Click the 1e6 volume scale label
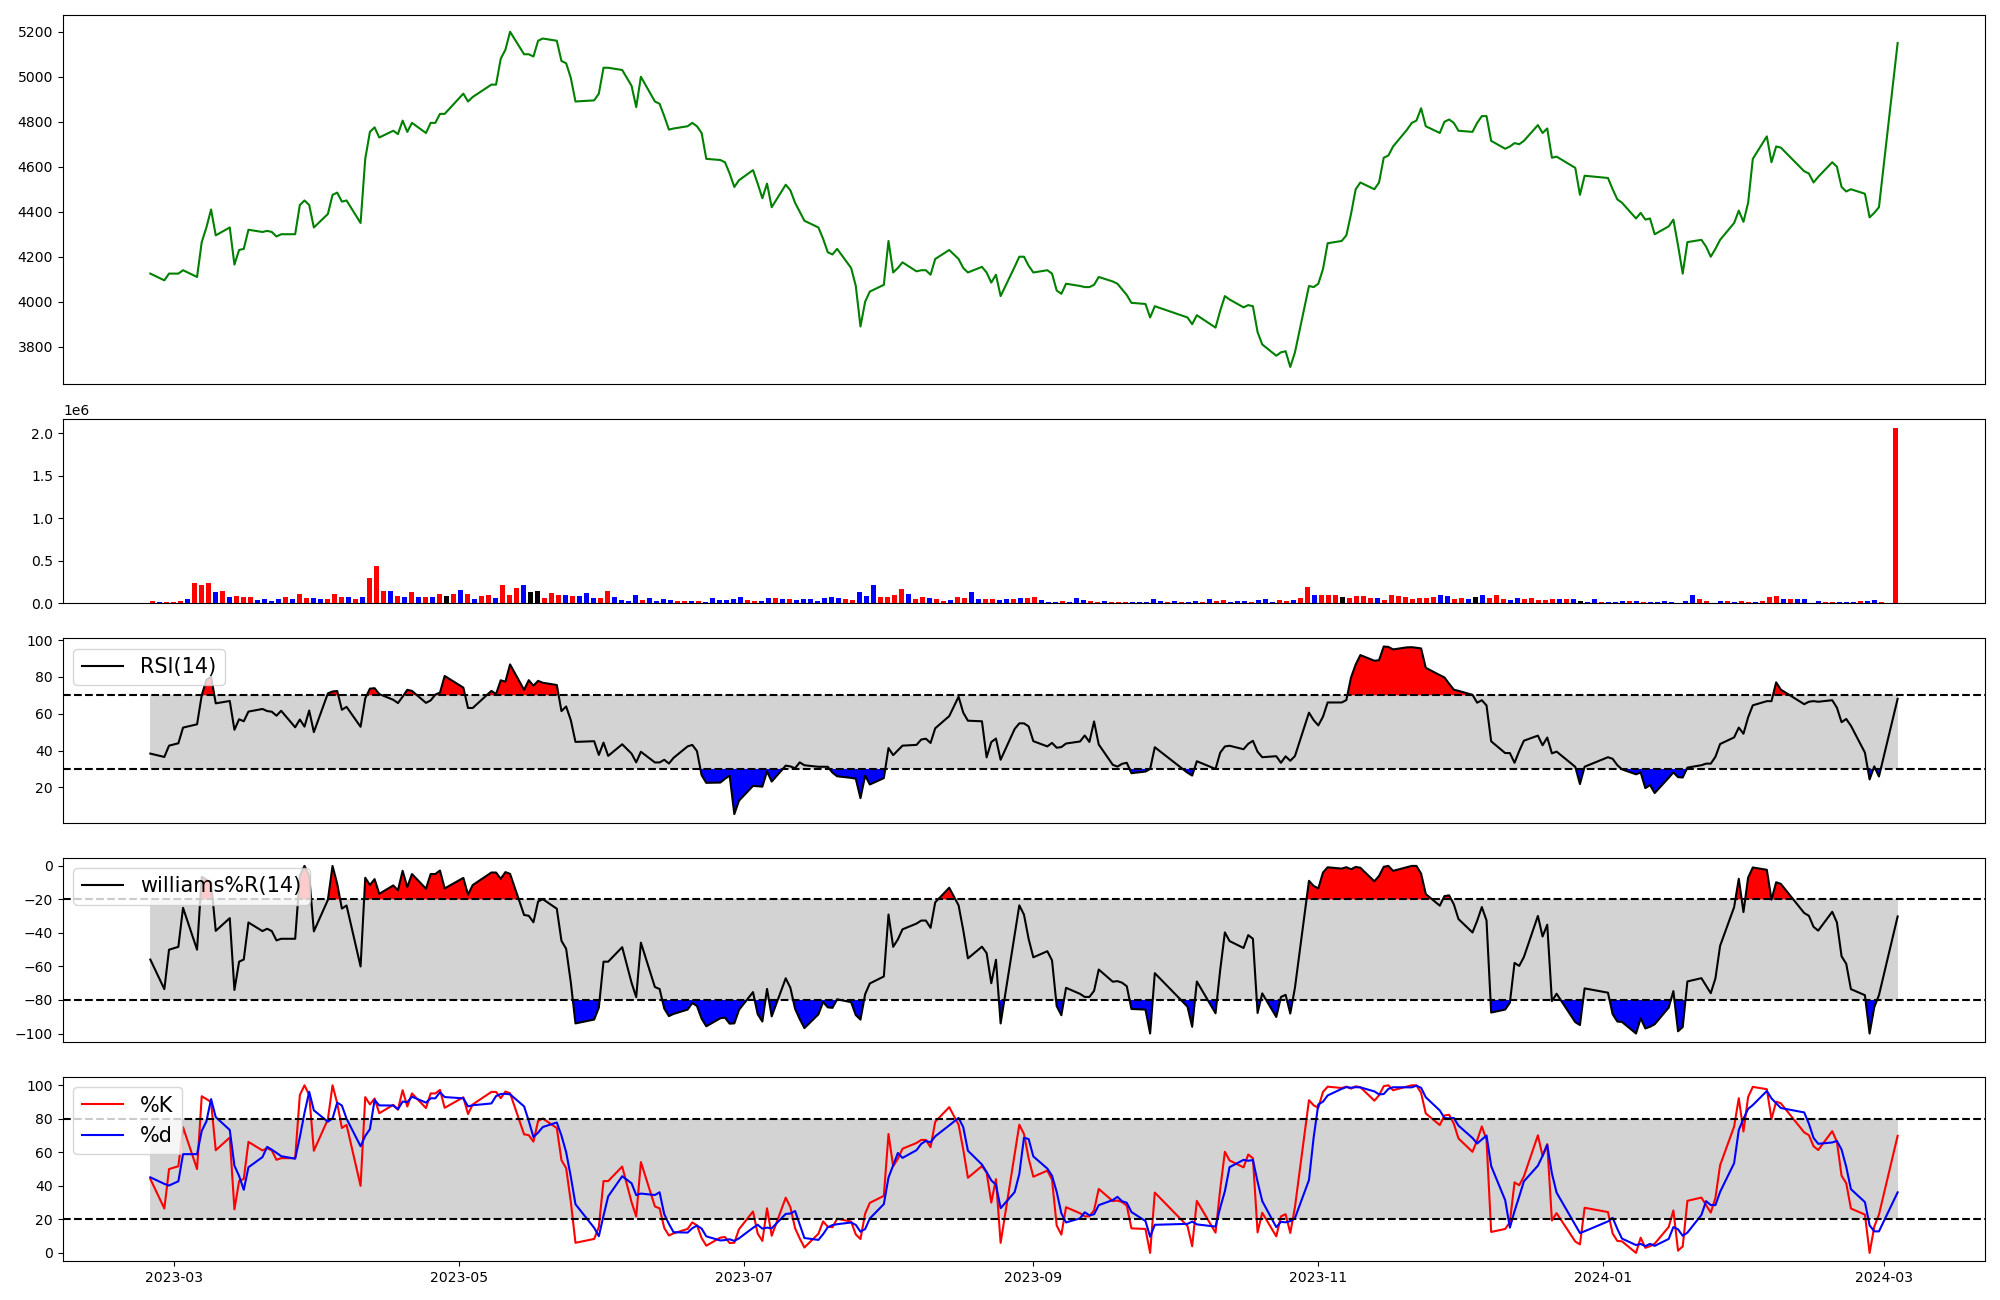The width and height of the screenshot is (2000, 1300). (x=77, y=411)
